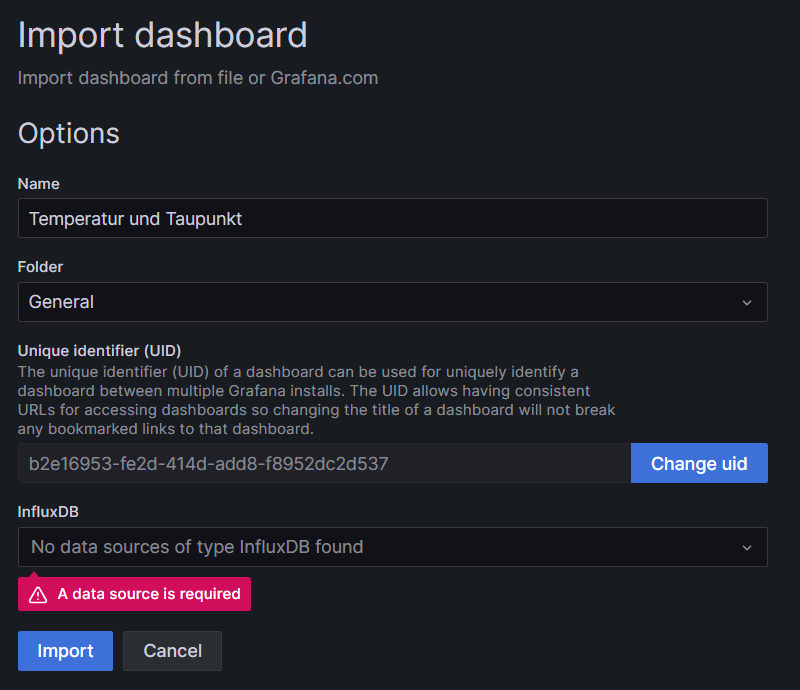Click the Import button
This screenshot has width=800, height=690.
coord(65,651)
